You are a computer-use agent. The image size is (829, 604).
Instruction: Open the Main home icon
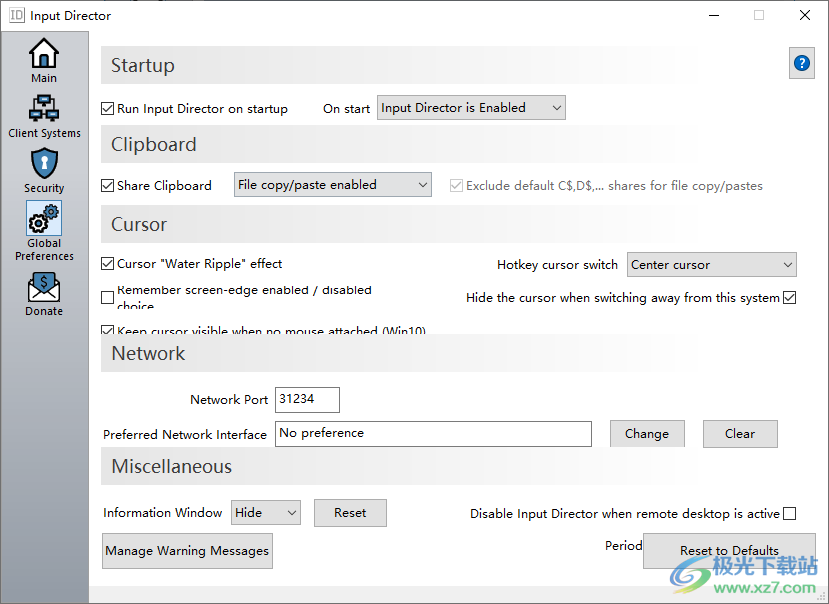[x=44, y=53]
